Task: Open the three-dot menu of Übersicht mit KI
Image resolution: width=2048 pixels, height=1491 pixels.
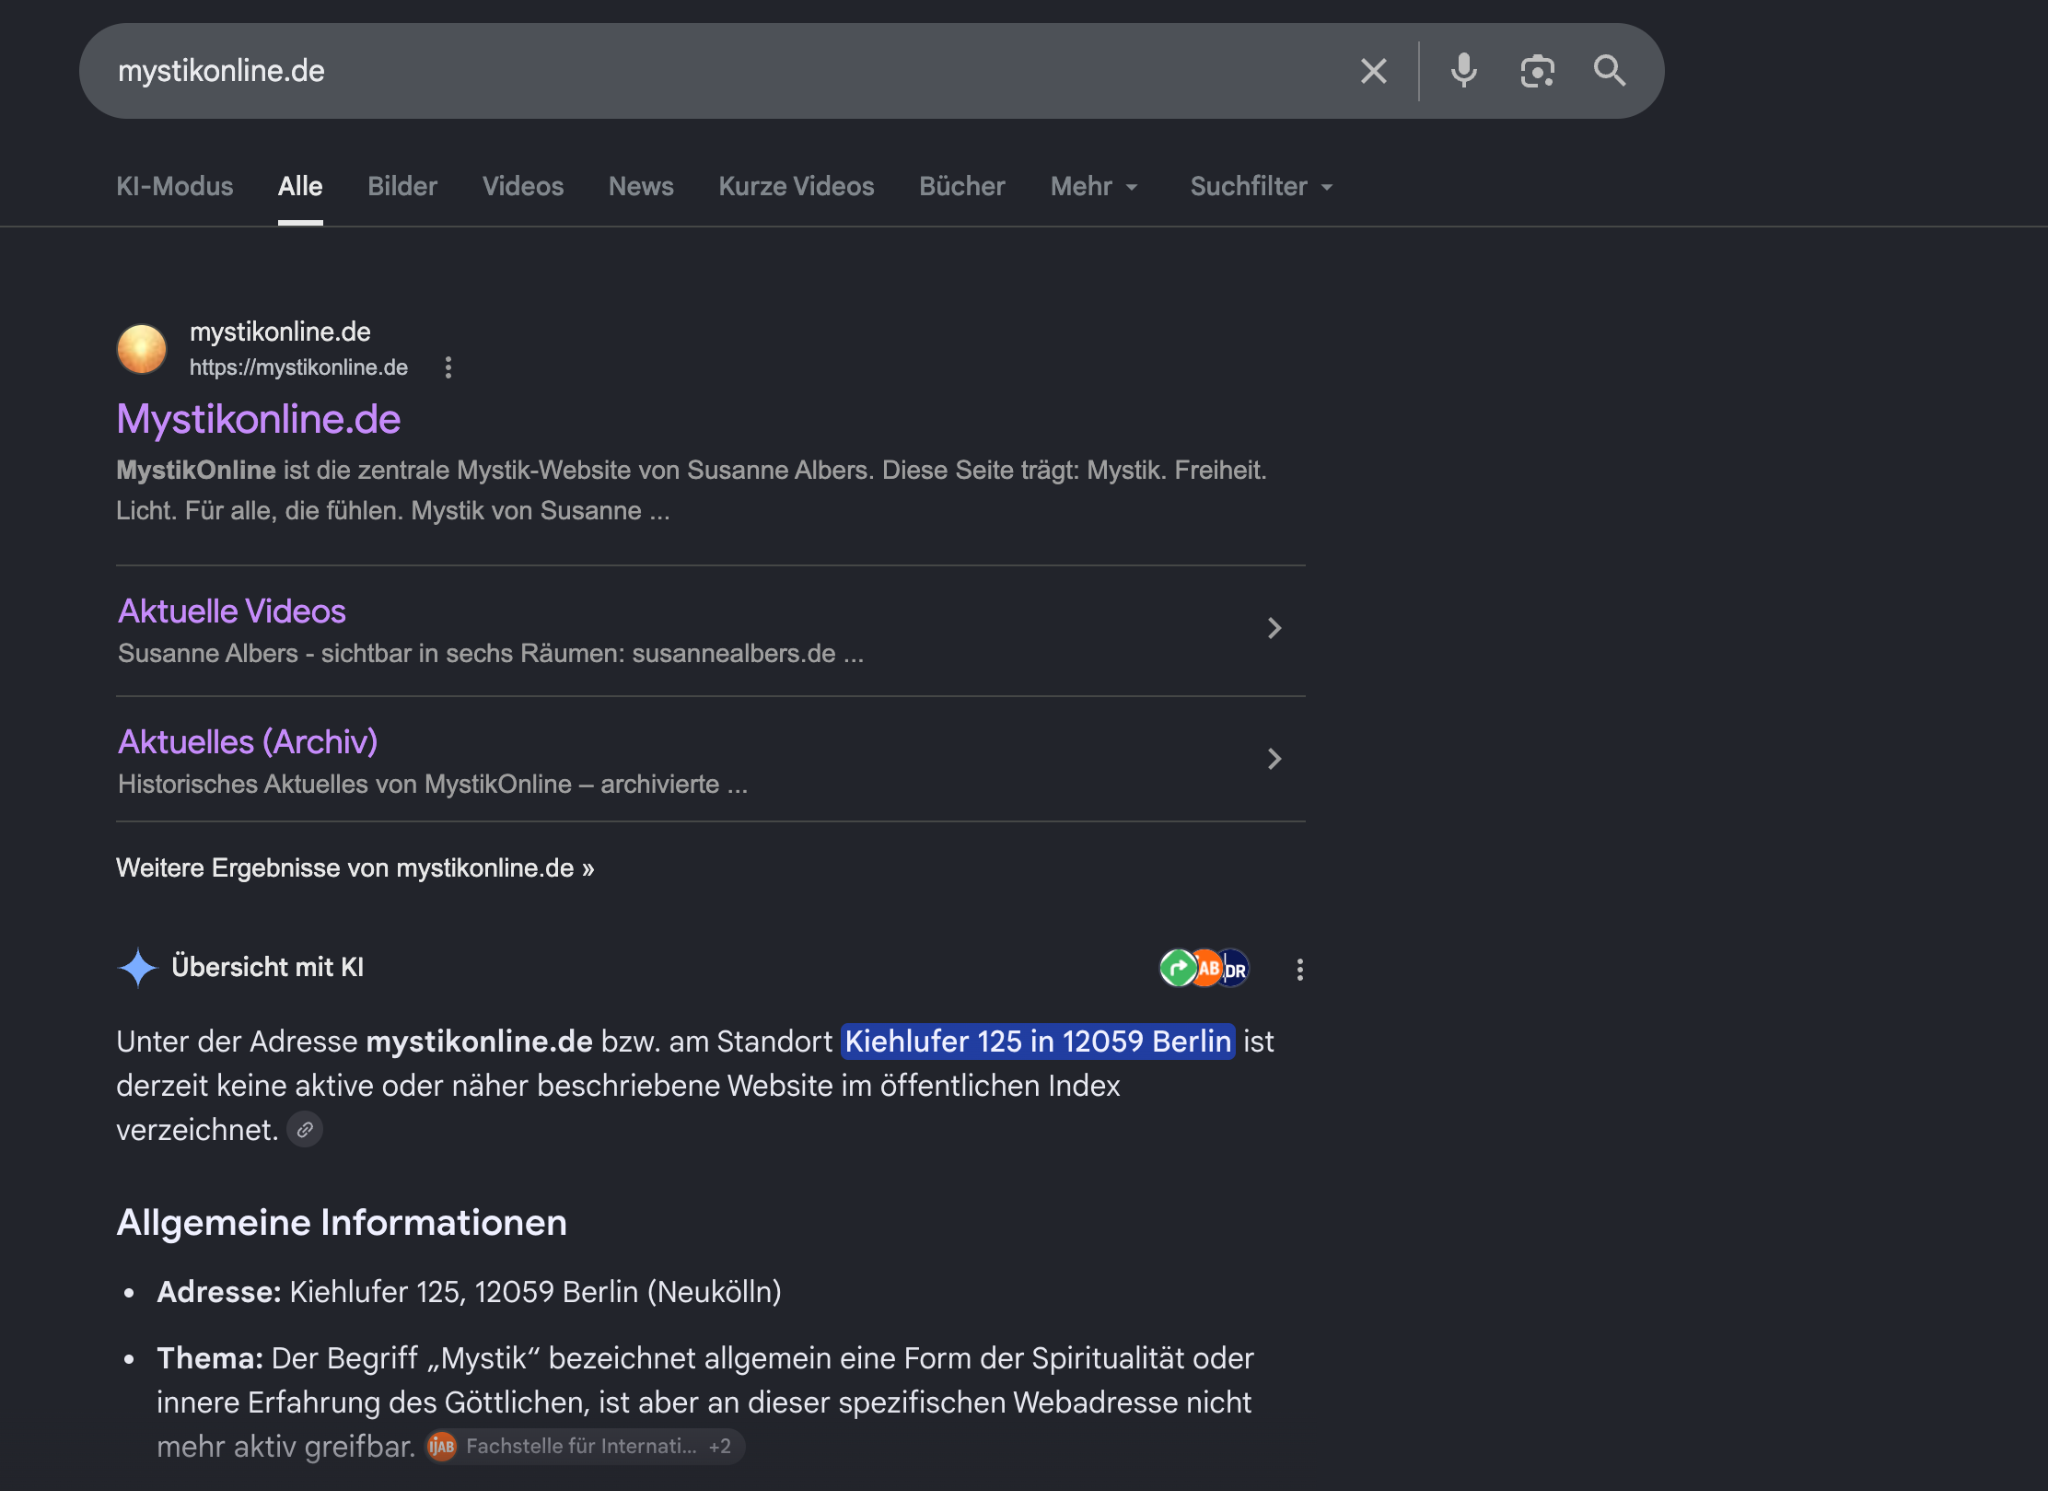Action: [x=1300, y=969]
